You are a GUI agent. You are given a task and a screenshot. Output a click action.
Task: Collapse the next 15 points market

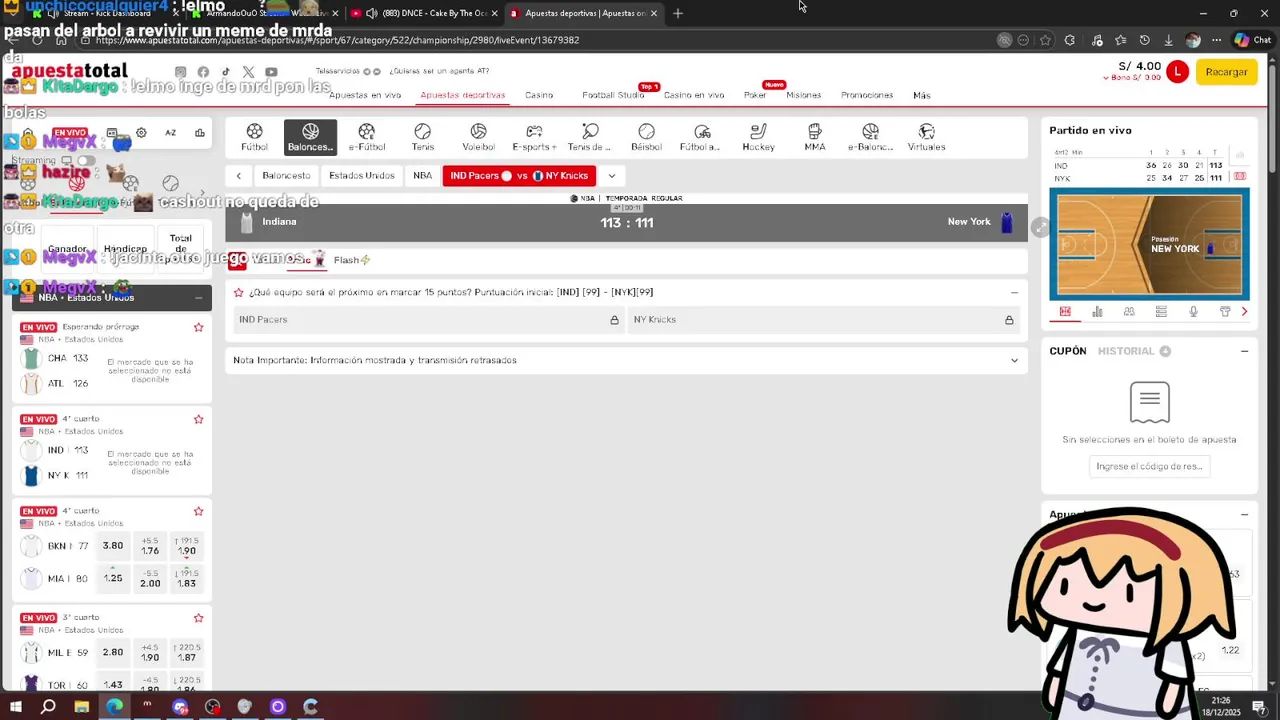point(1014,293)
